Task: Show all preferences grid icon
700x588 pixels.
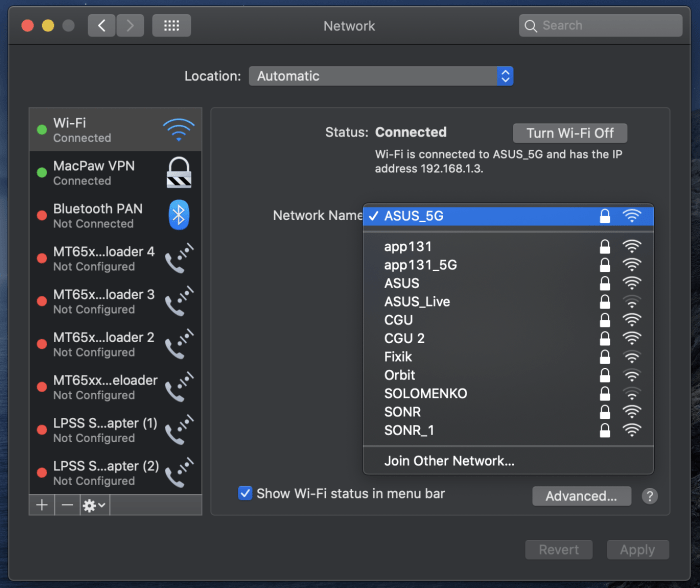Action: tap(171, 25)
